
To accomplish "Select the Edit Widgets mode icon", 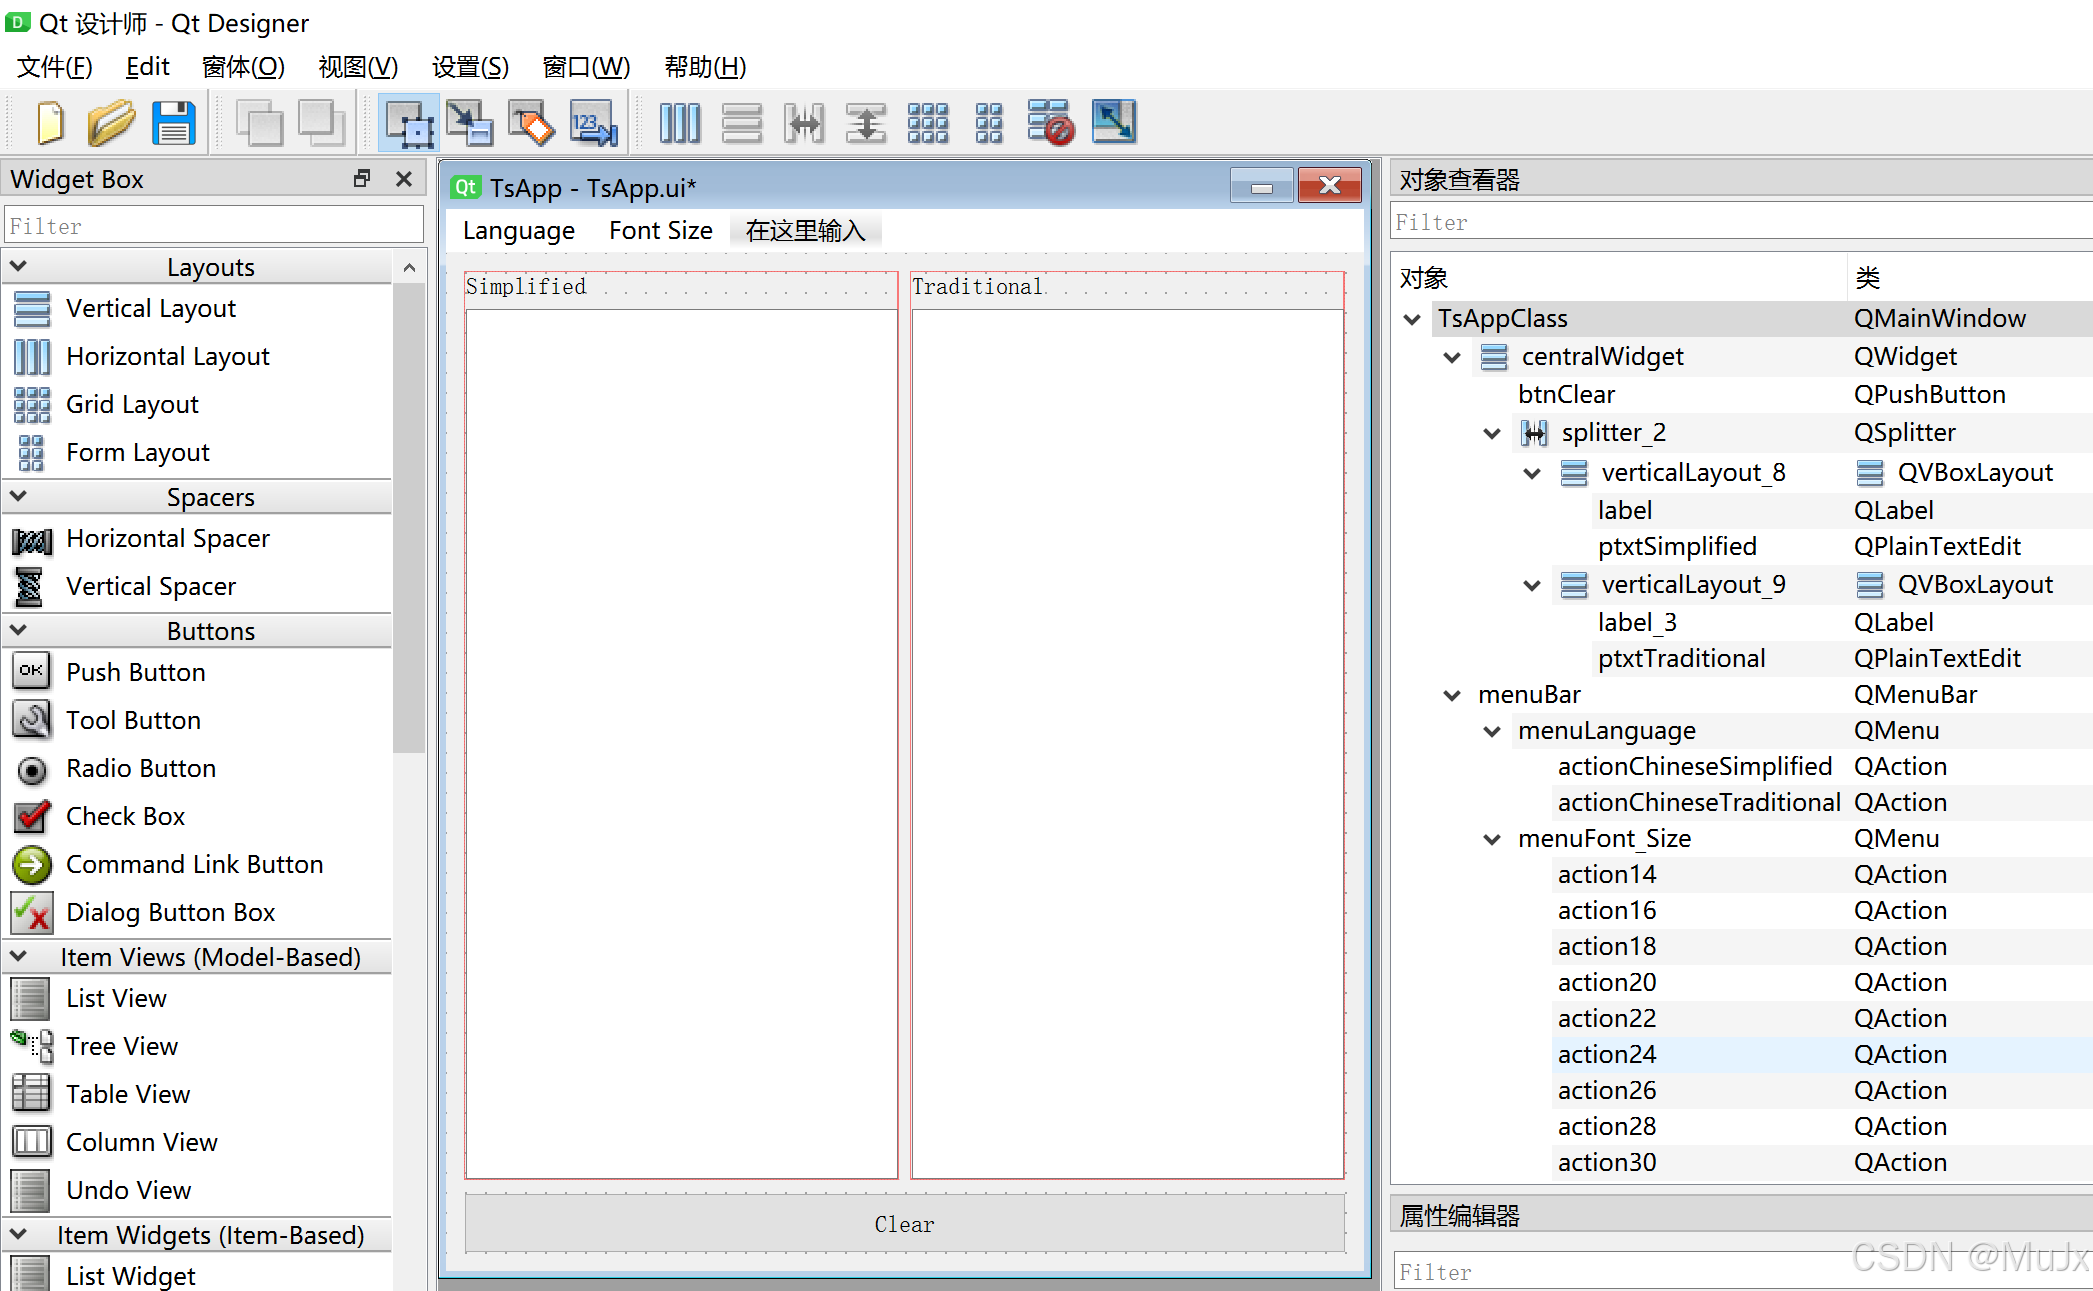I will click(x=410, y=124).
